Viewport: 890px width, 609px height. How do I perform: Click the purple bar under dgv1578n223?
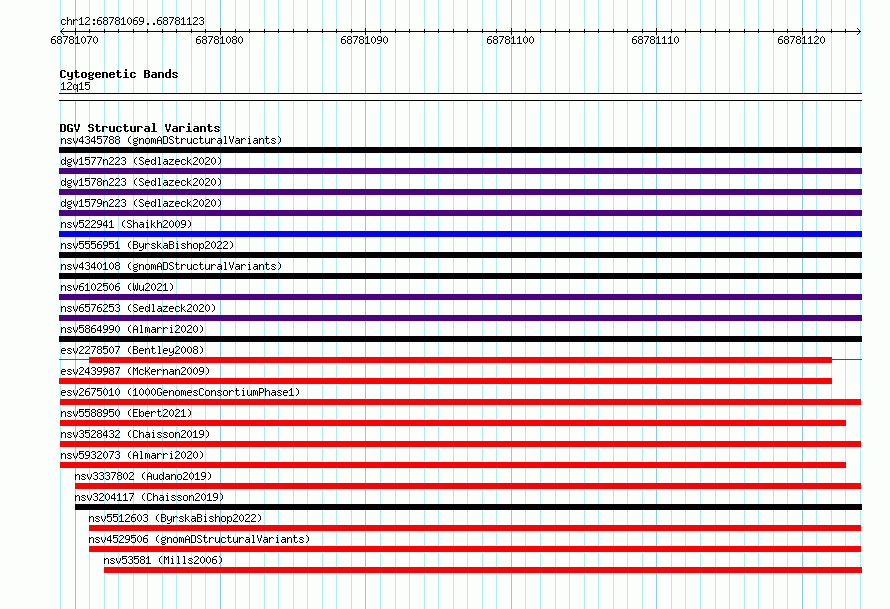click(x=460, y=192)
